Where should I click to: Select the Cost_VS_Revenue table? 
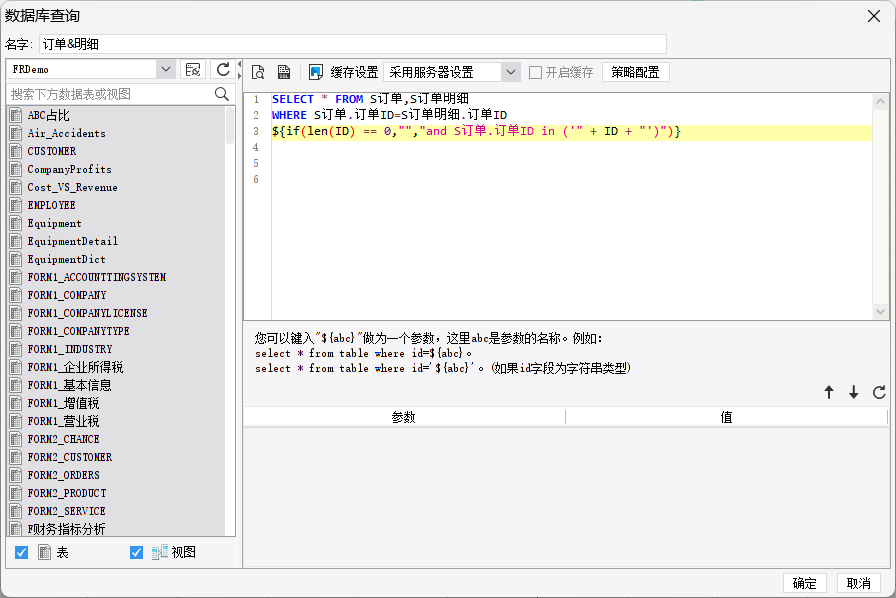pos(72,187)
